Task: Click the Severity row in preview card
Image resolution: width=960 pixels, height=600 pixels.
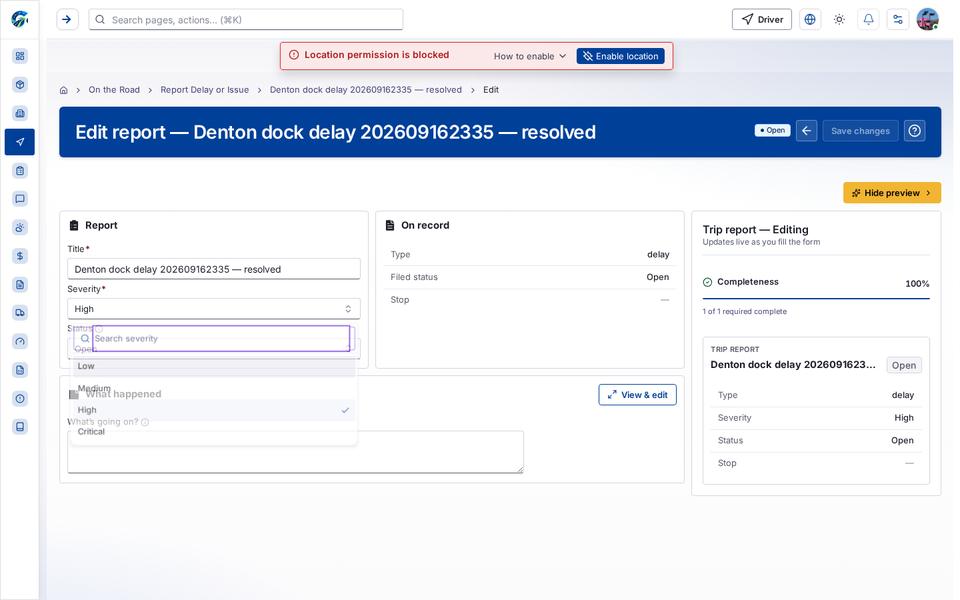Action: click(x=816, y=418)
